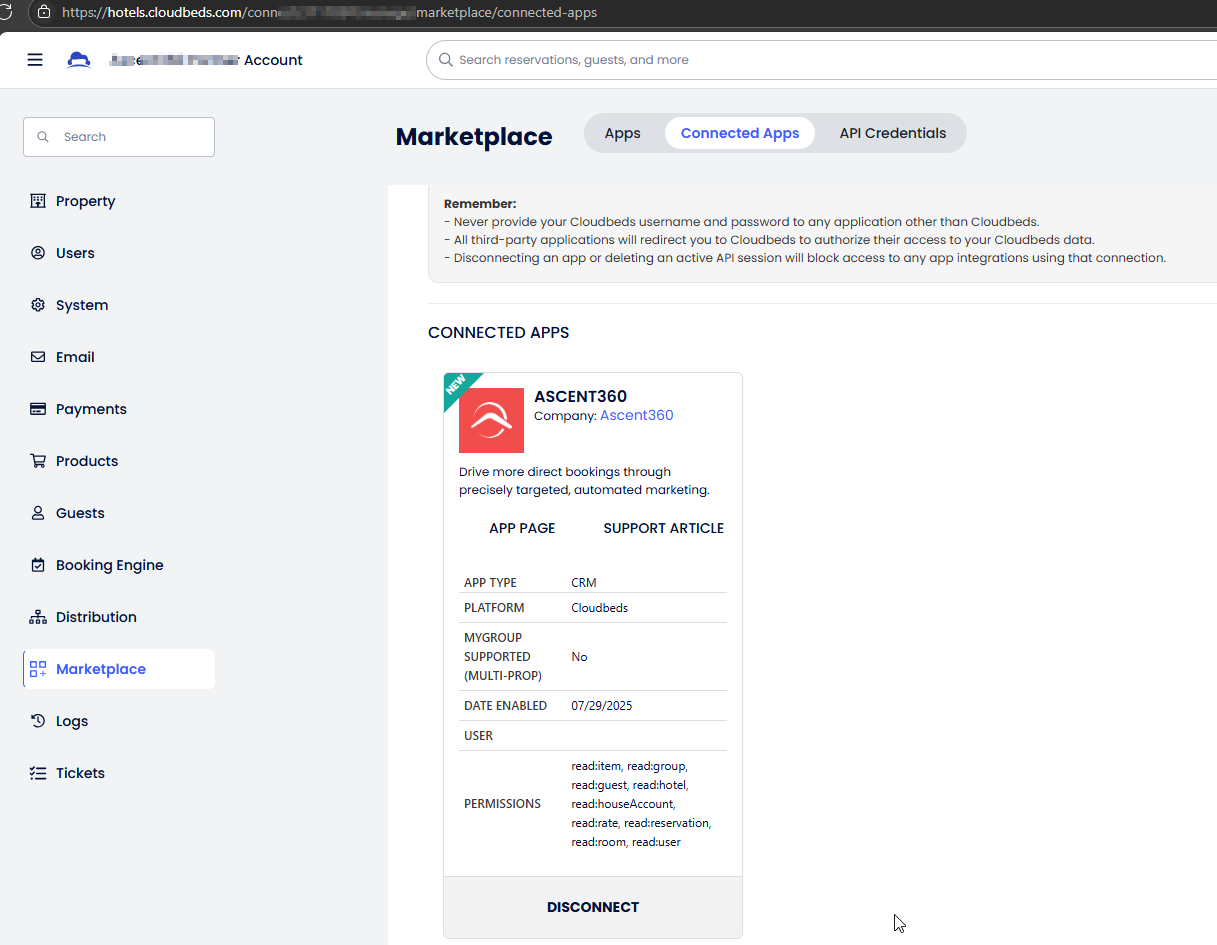Image resolution: width=1217 pixels, height=945 pixels.
Task: Select the Connected Apps tab
Action: (x=740, y=133)
